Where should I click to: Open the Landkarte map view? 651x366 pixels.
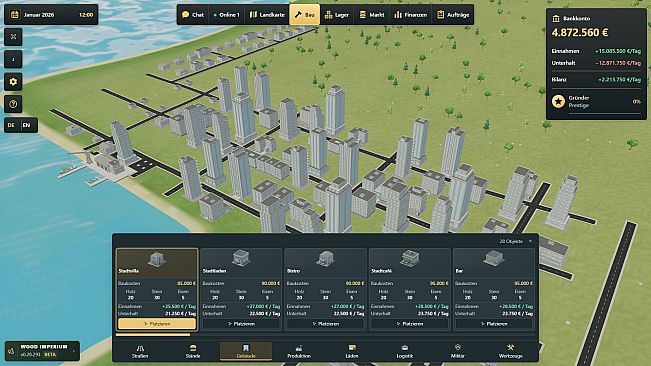pos(267,15)
